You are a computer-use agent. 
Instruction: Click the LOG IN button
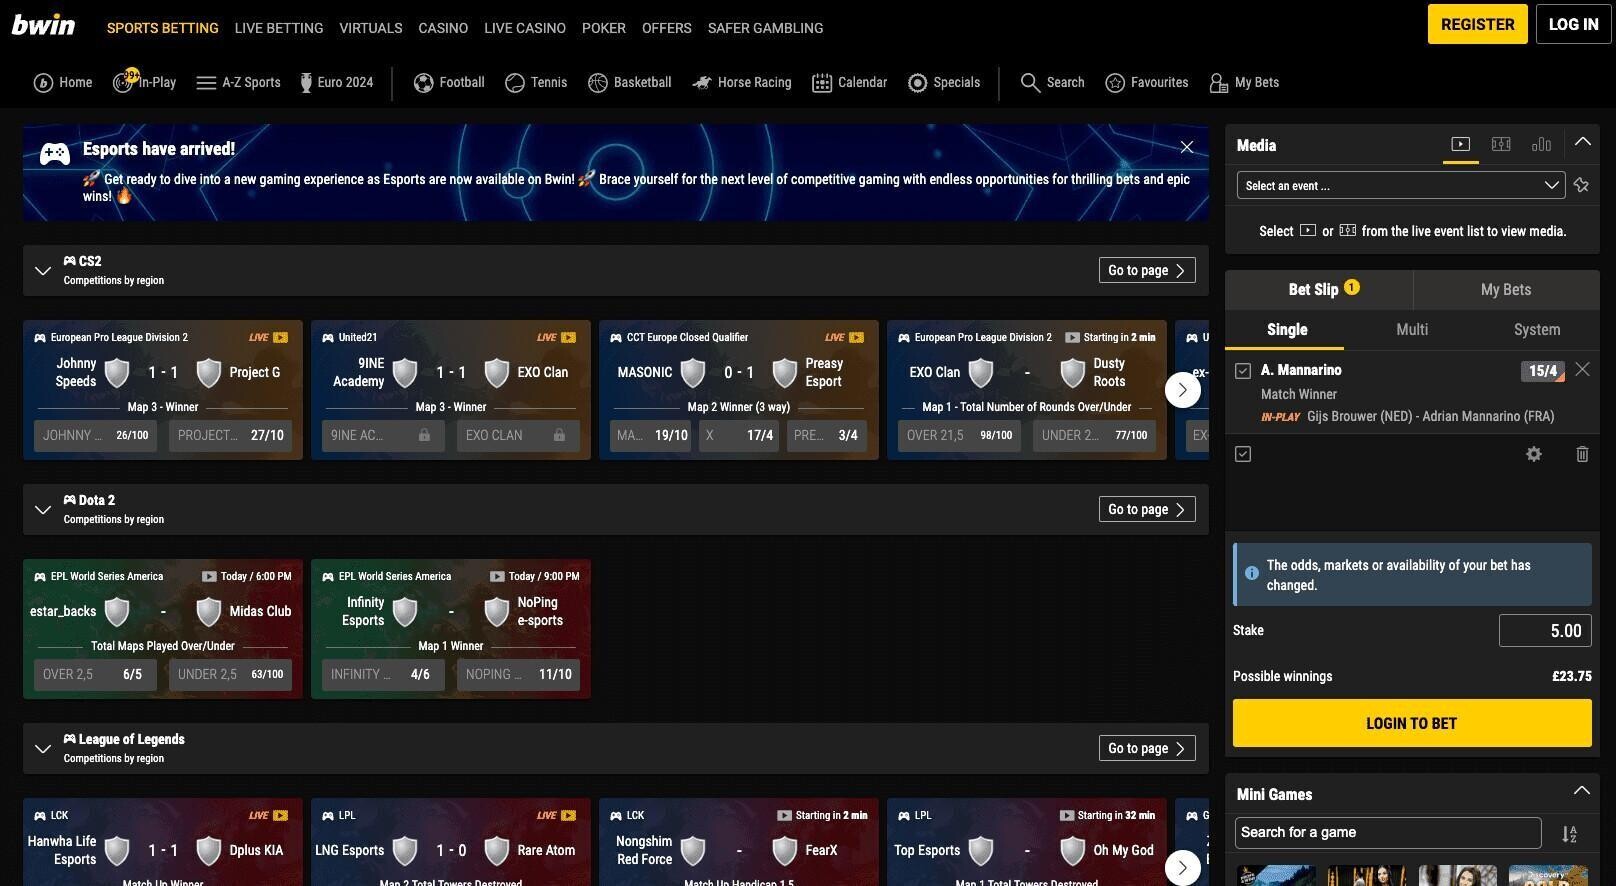click(x=1574, y=24)
